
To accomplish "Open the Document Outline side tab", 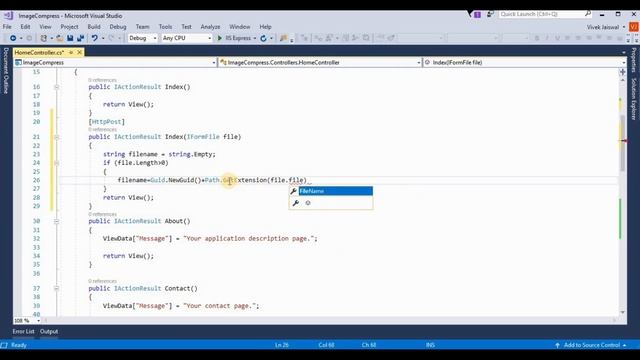I will tap(6, 71).
